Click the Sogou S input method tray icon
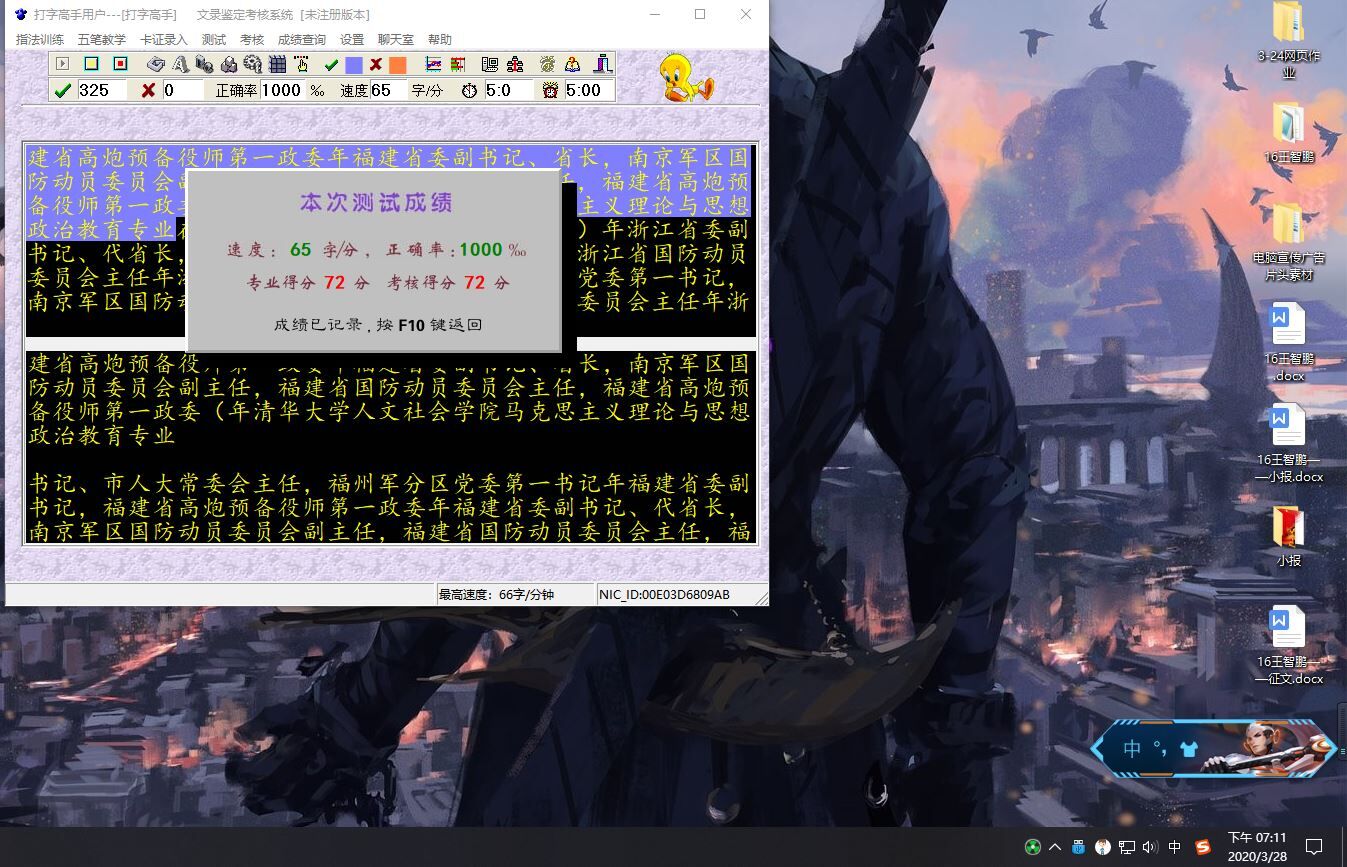Image resolution: width=1347 pixels, height=867 pixels. coord(1203,847)
